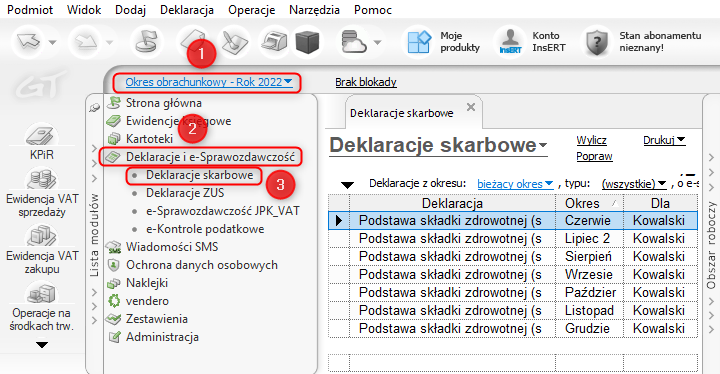Image resolution: width=720 pixels, height=374 pixels.
Task: Open Naklejki module
Action: coord(137,283)
